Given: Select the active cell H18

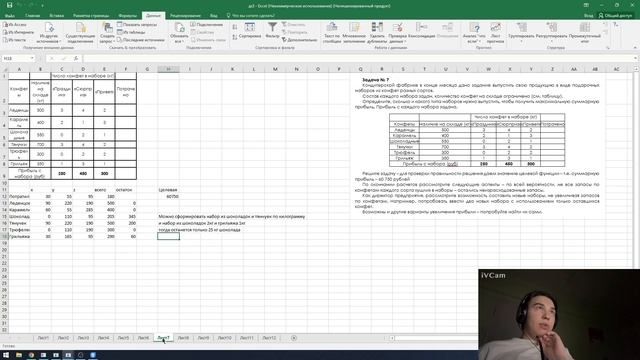Looking at the screenshot, I should tap(168, 236).
